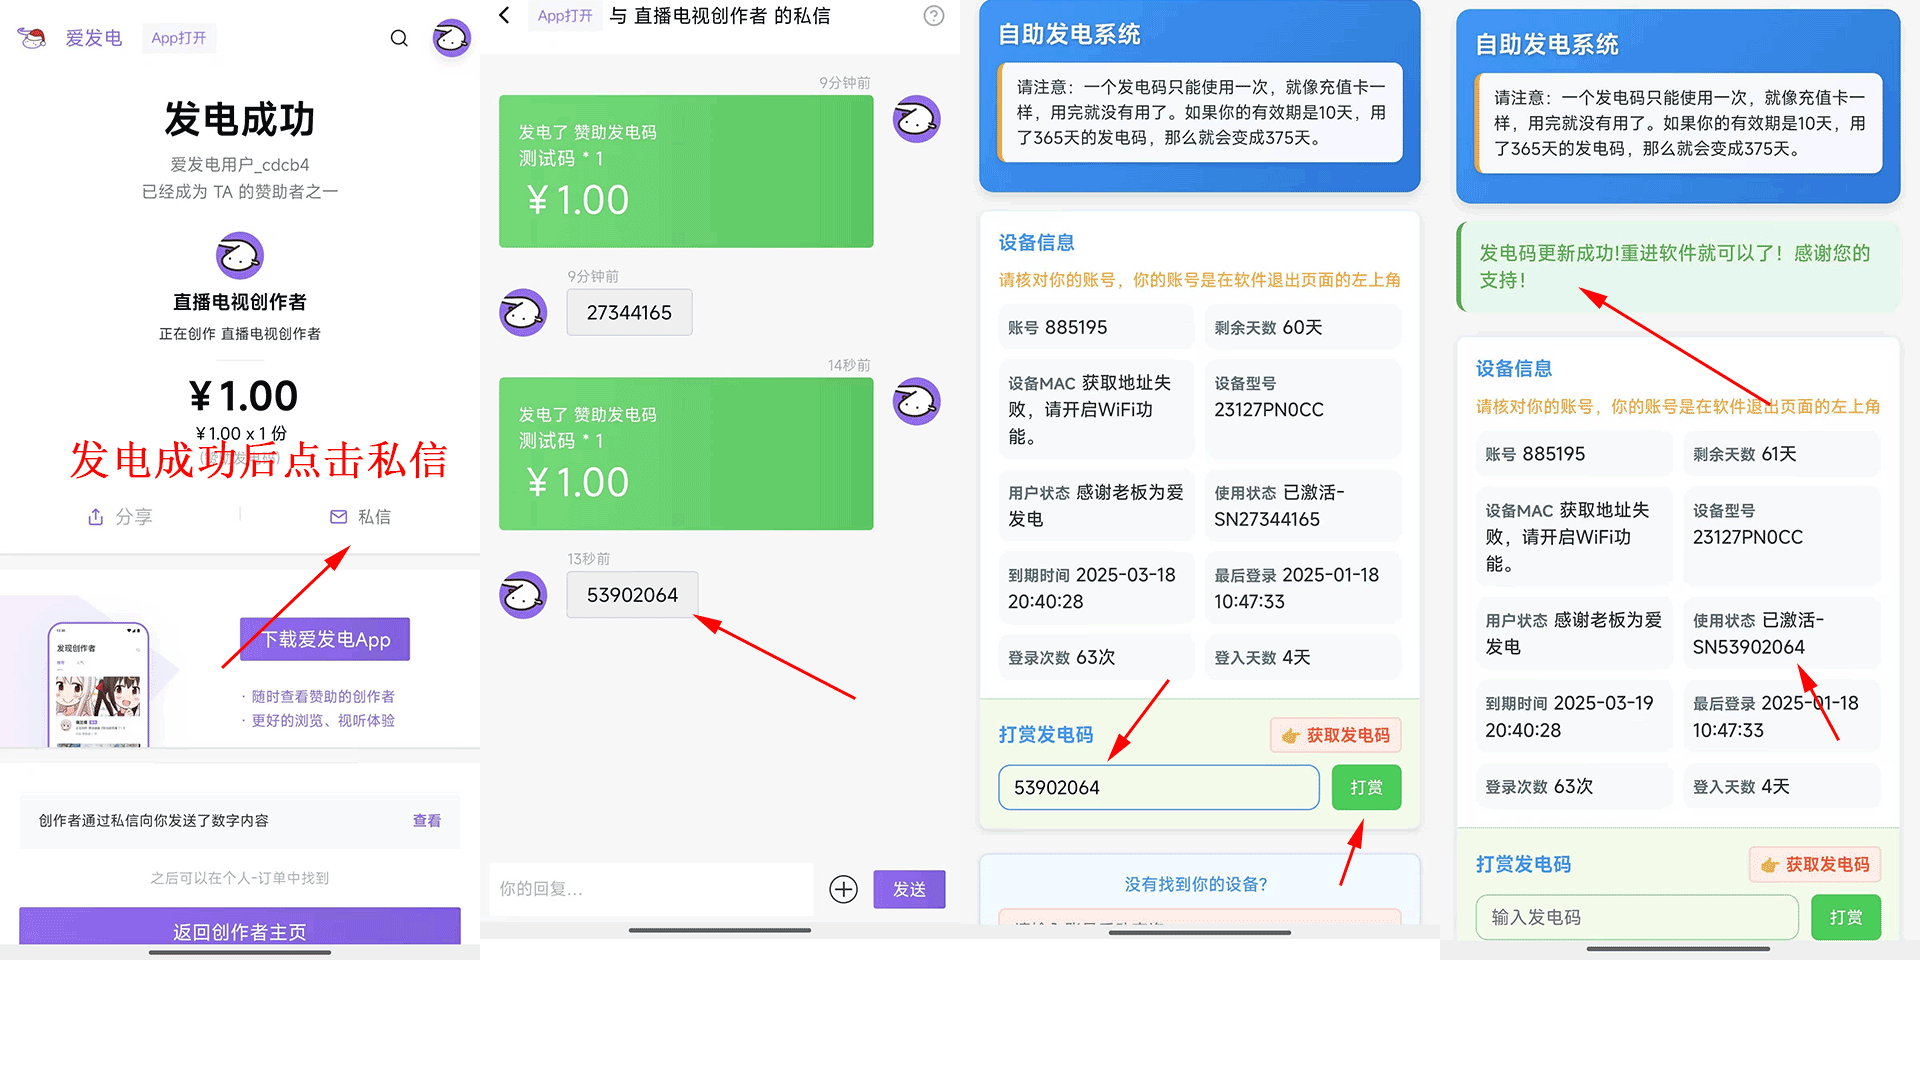
Task: Open the profile avatar at top
Action: coord(451,38)
